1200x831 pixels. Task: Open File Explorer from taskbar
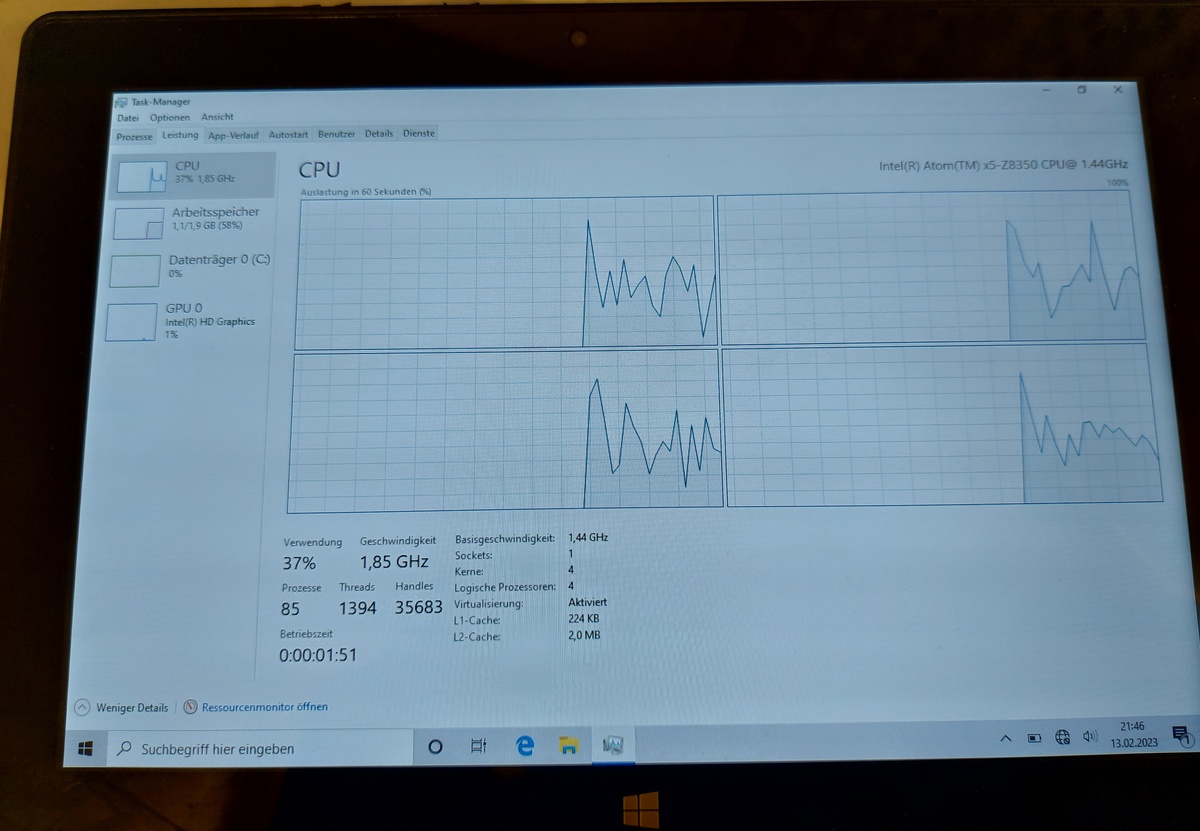[x=569, y=745]
